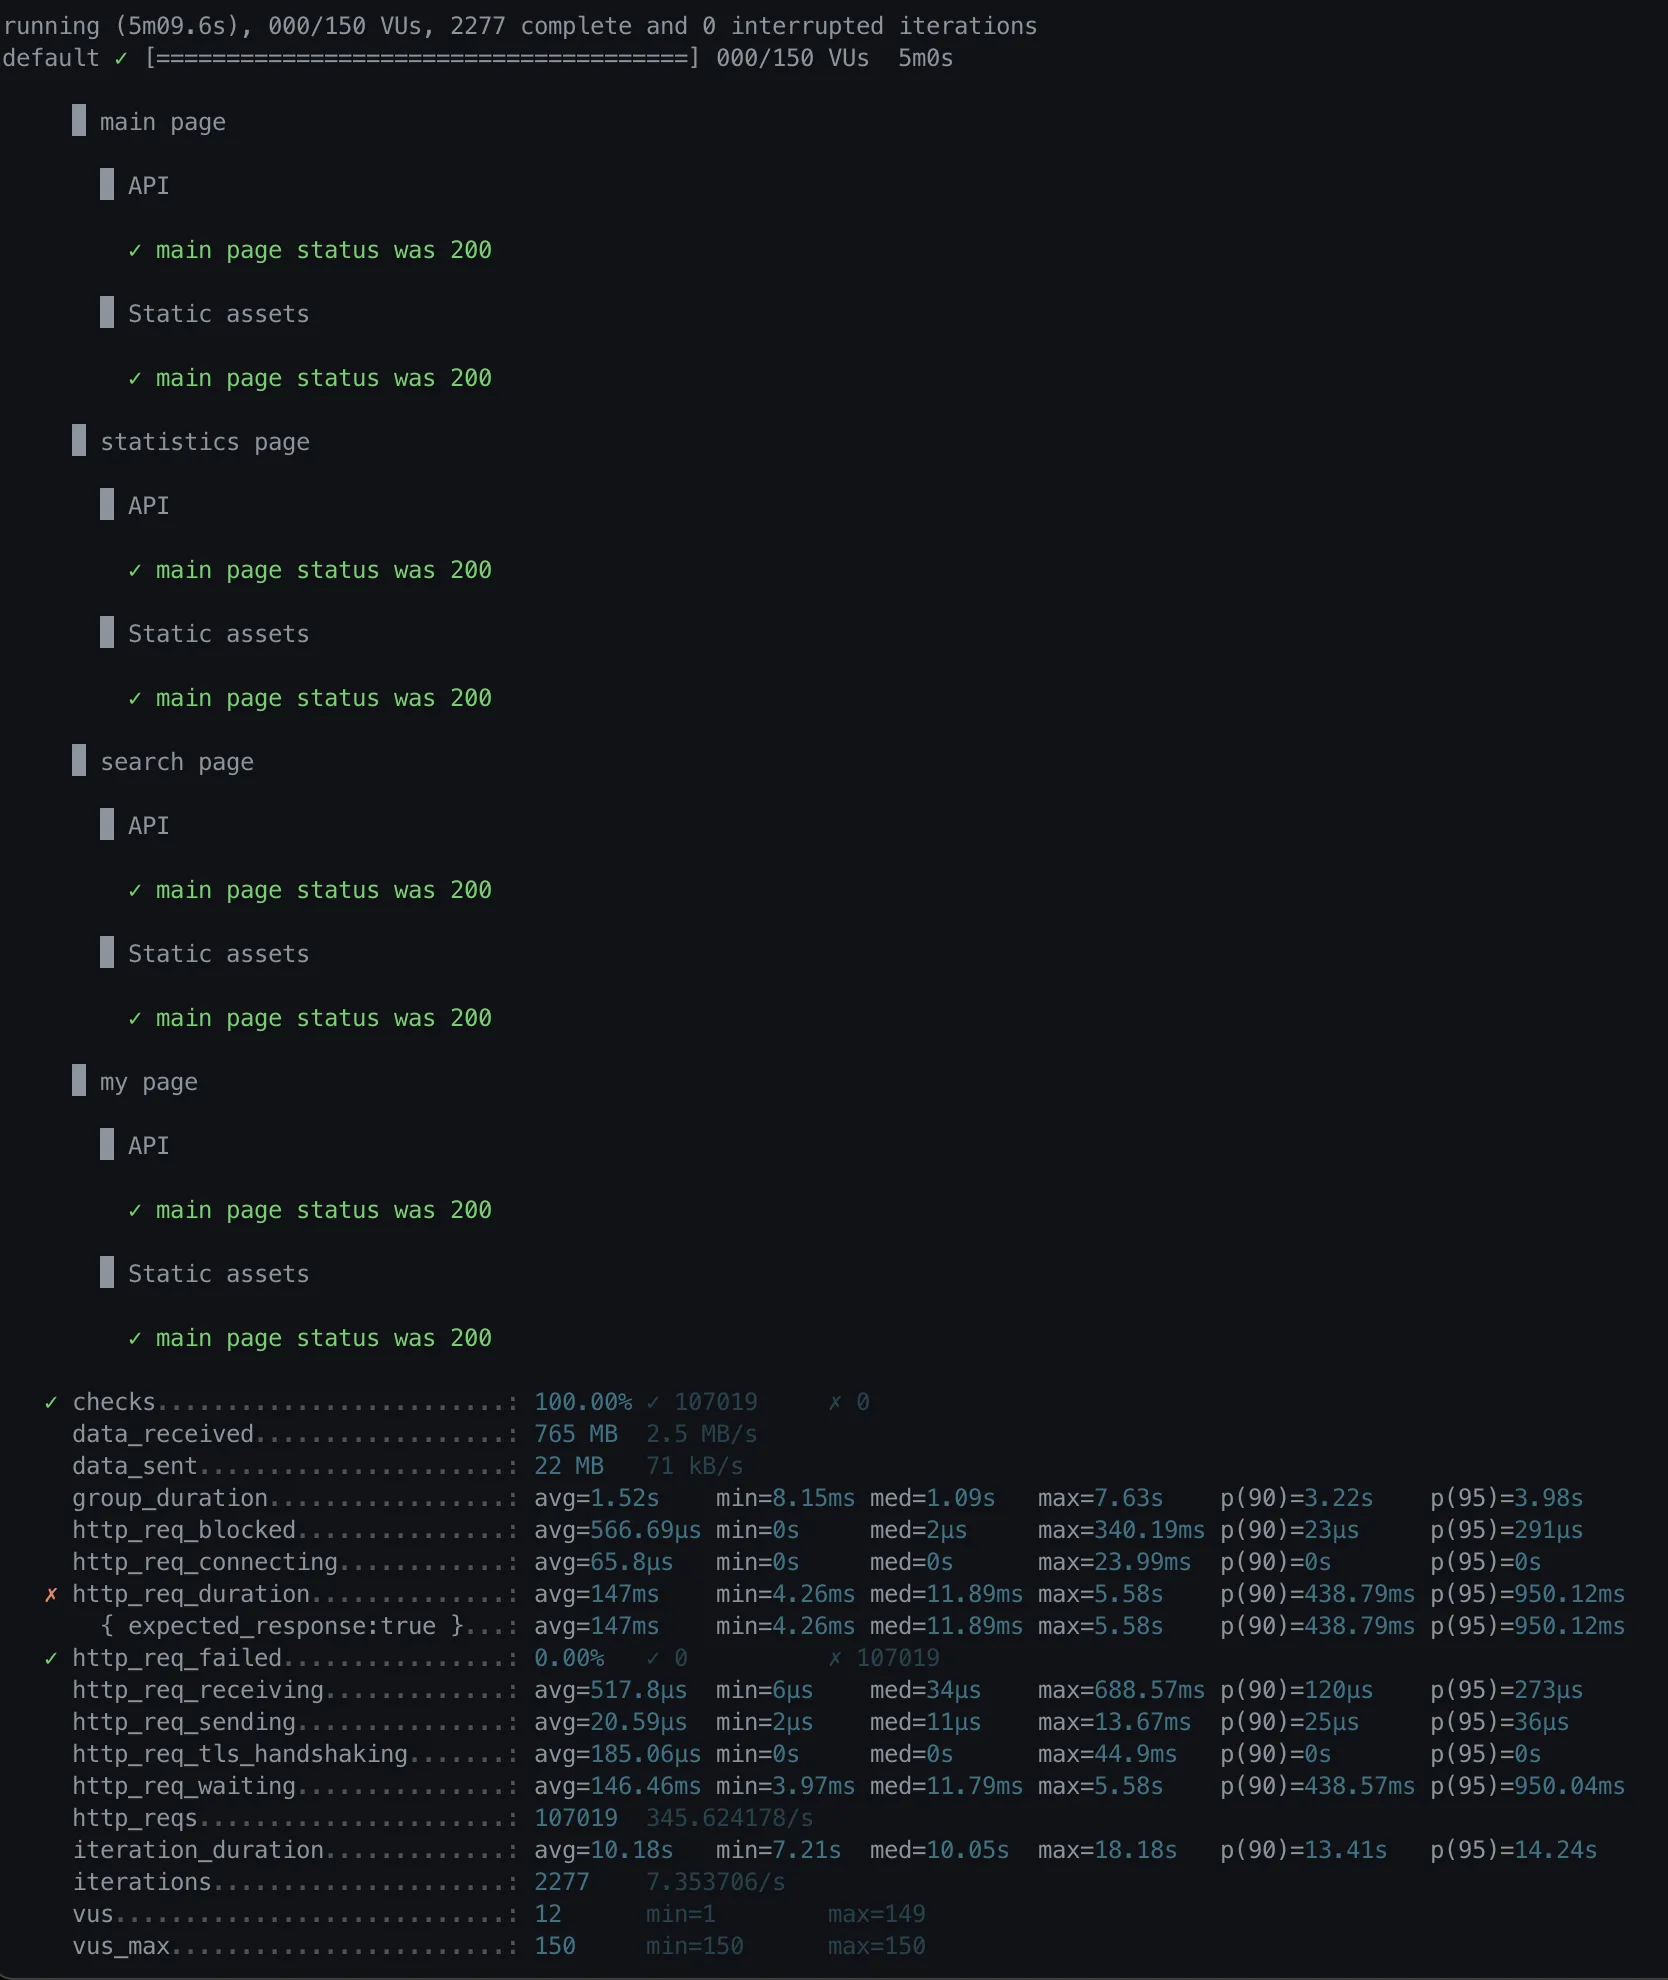Click the block marker beside "main page"
Viewport: 1668px width, 1980px height.
coord(79,121)
